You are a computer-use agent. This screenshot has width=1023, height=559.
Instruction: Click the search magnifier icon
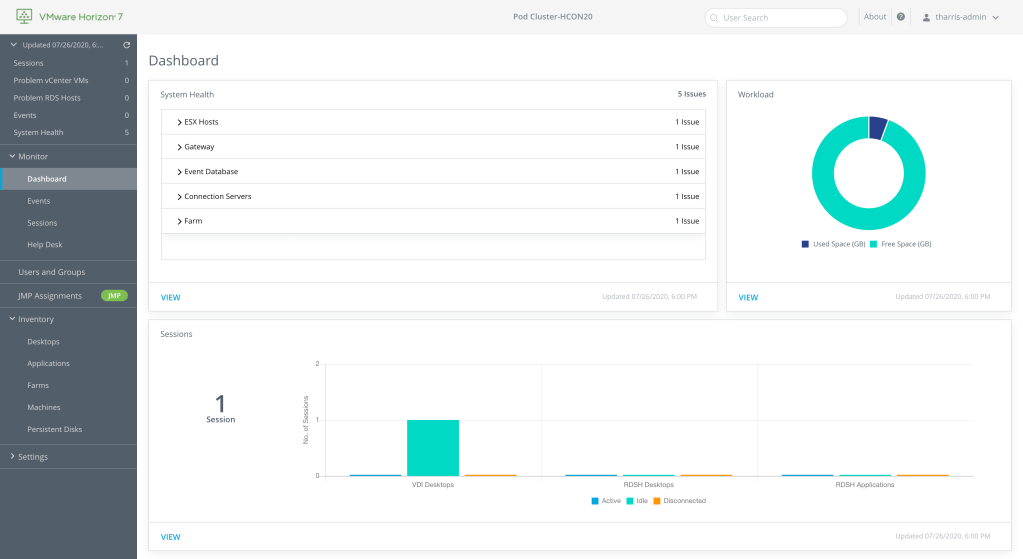coord(714,18)
